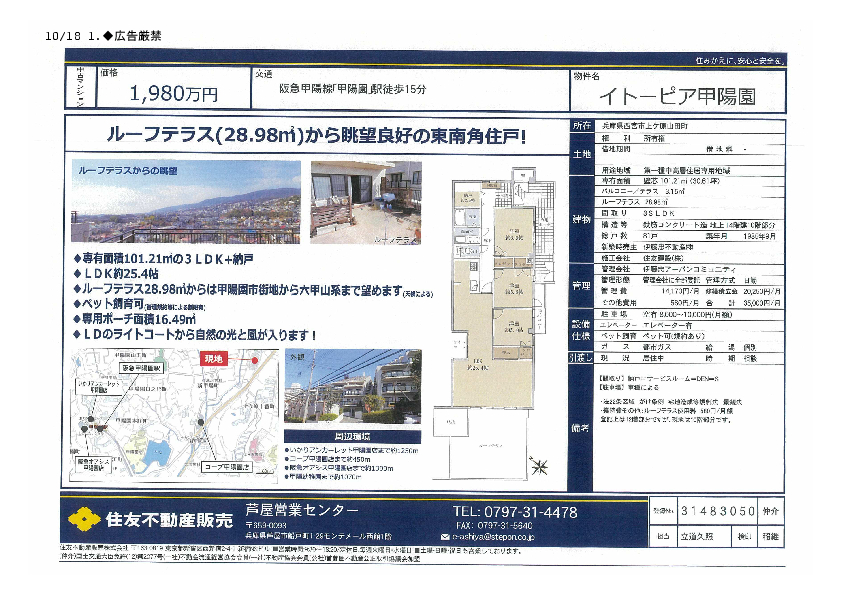
Task: Select the 管理 section label
Action: point(581,285)
